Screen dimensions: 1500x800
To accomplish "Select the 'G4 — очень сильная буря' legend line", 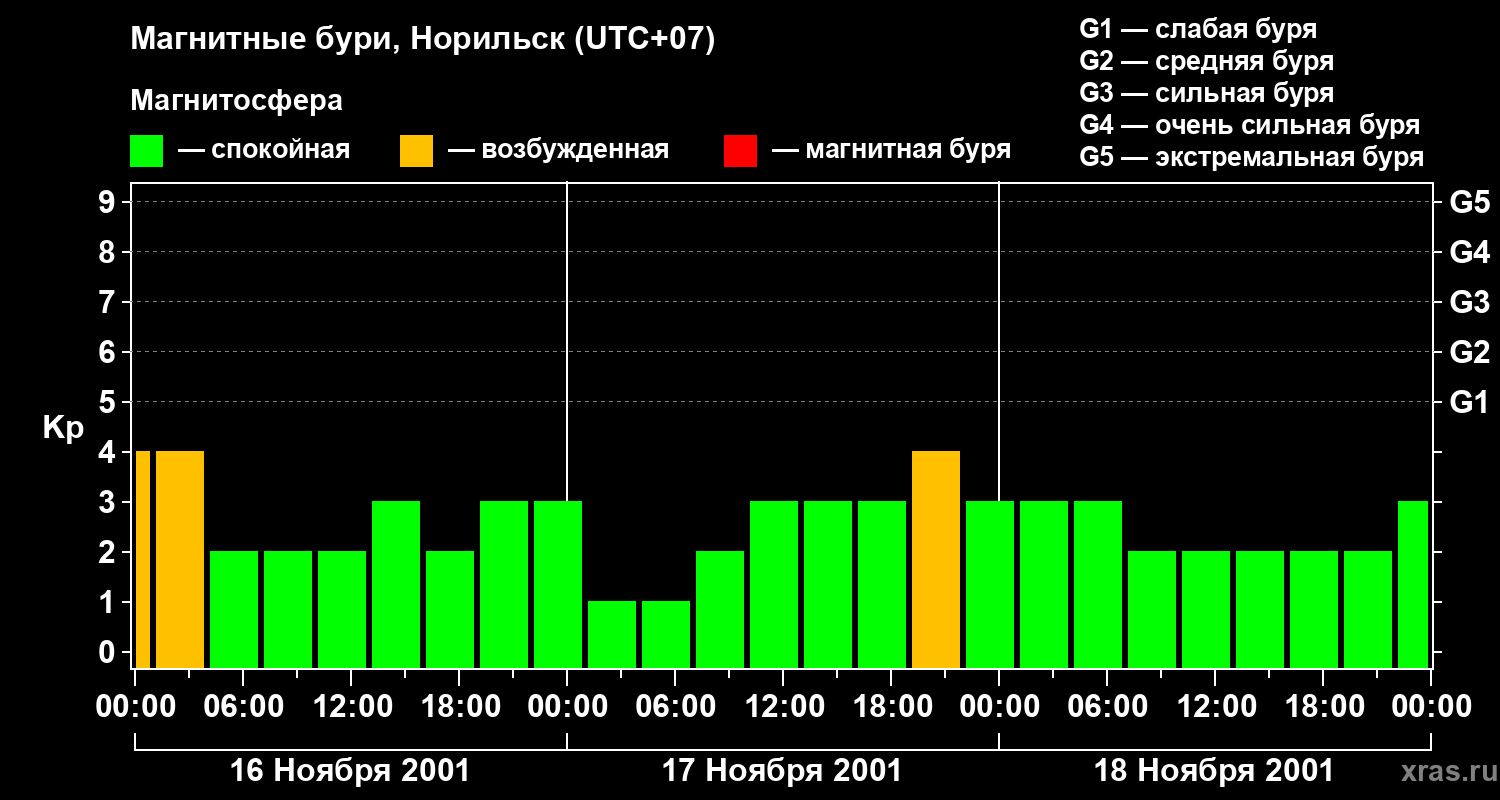I will tap(1250, 125).
